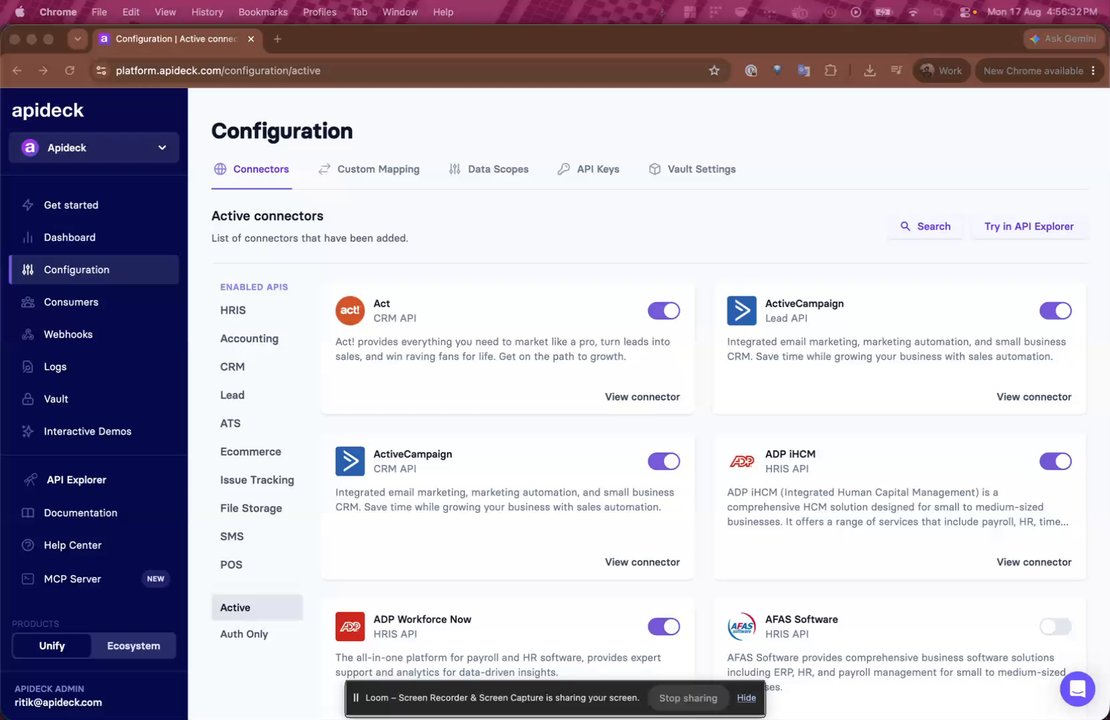Click the Act connector logo

coord(350,311)
